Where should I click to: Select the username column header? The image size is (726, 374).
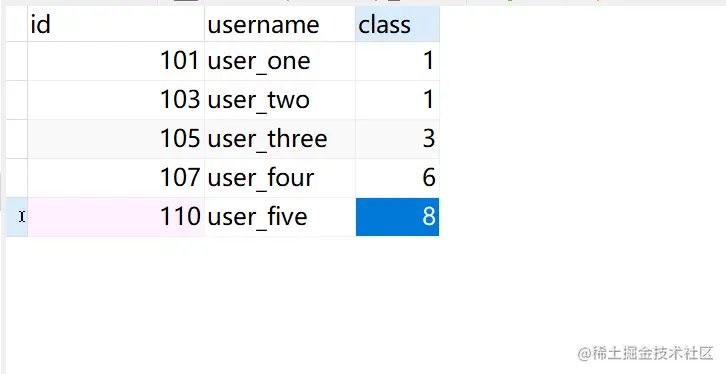pyautogui.click(x=280, y=24)
